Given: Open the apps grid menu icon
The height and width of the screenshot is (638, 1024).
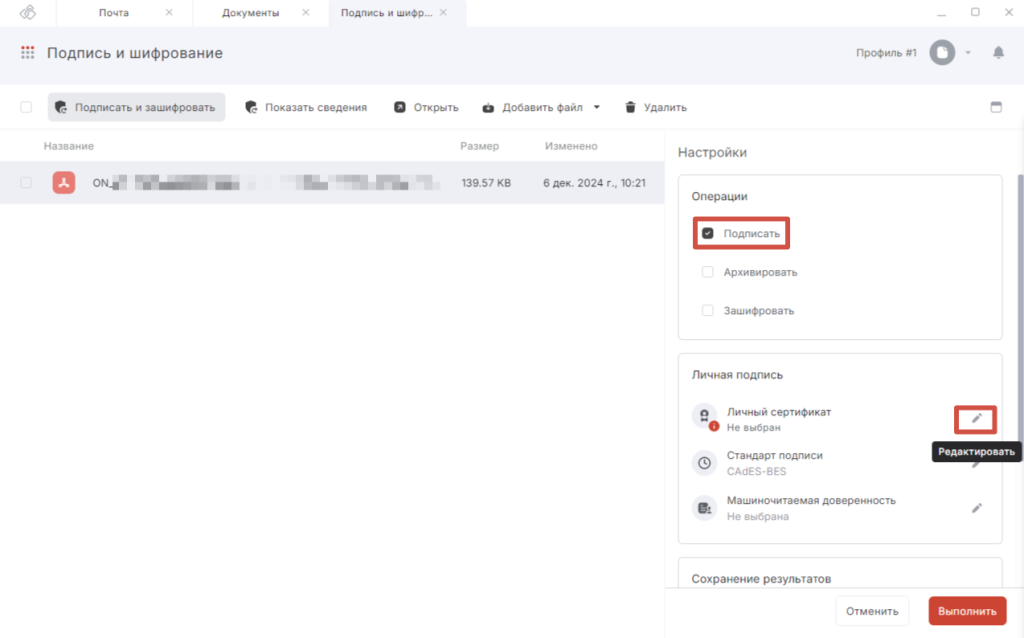Looking at the screenshot, I should pos(27,53).
